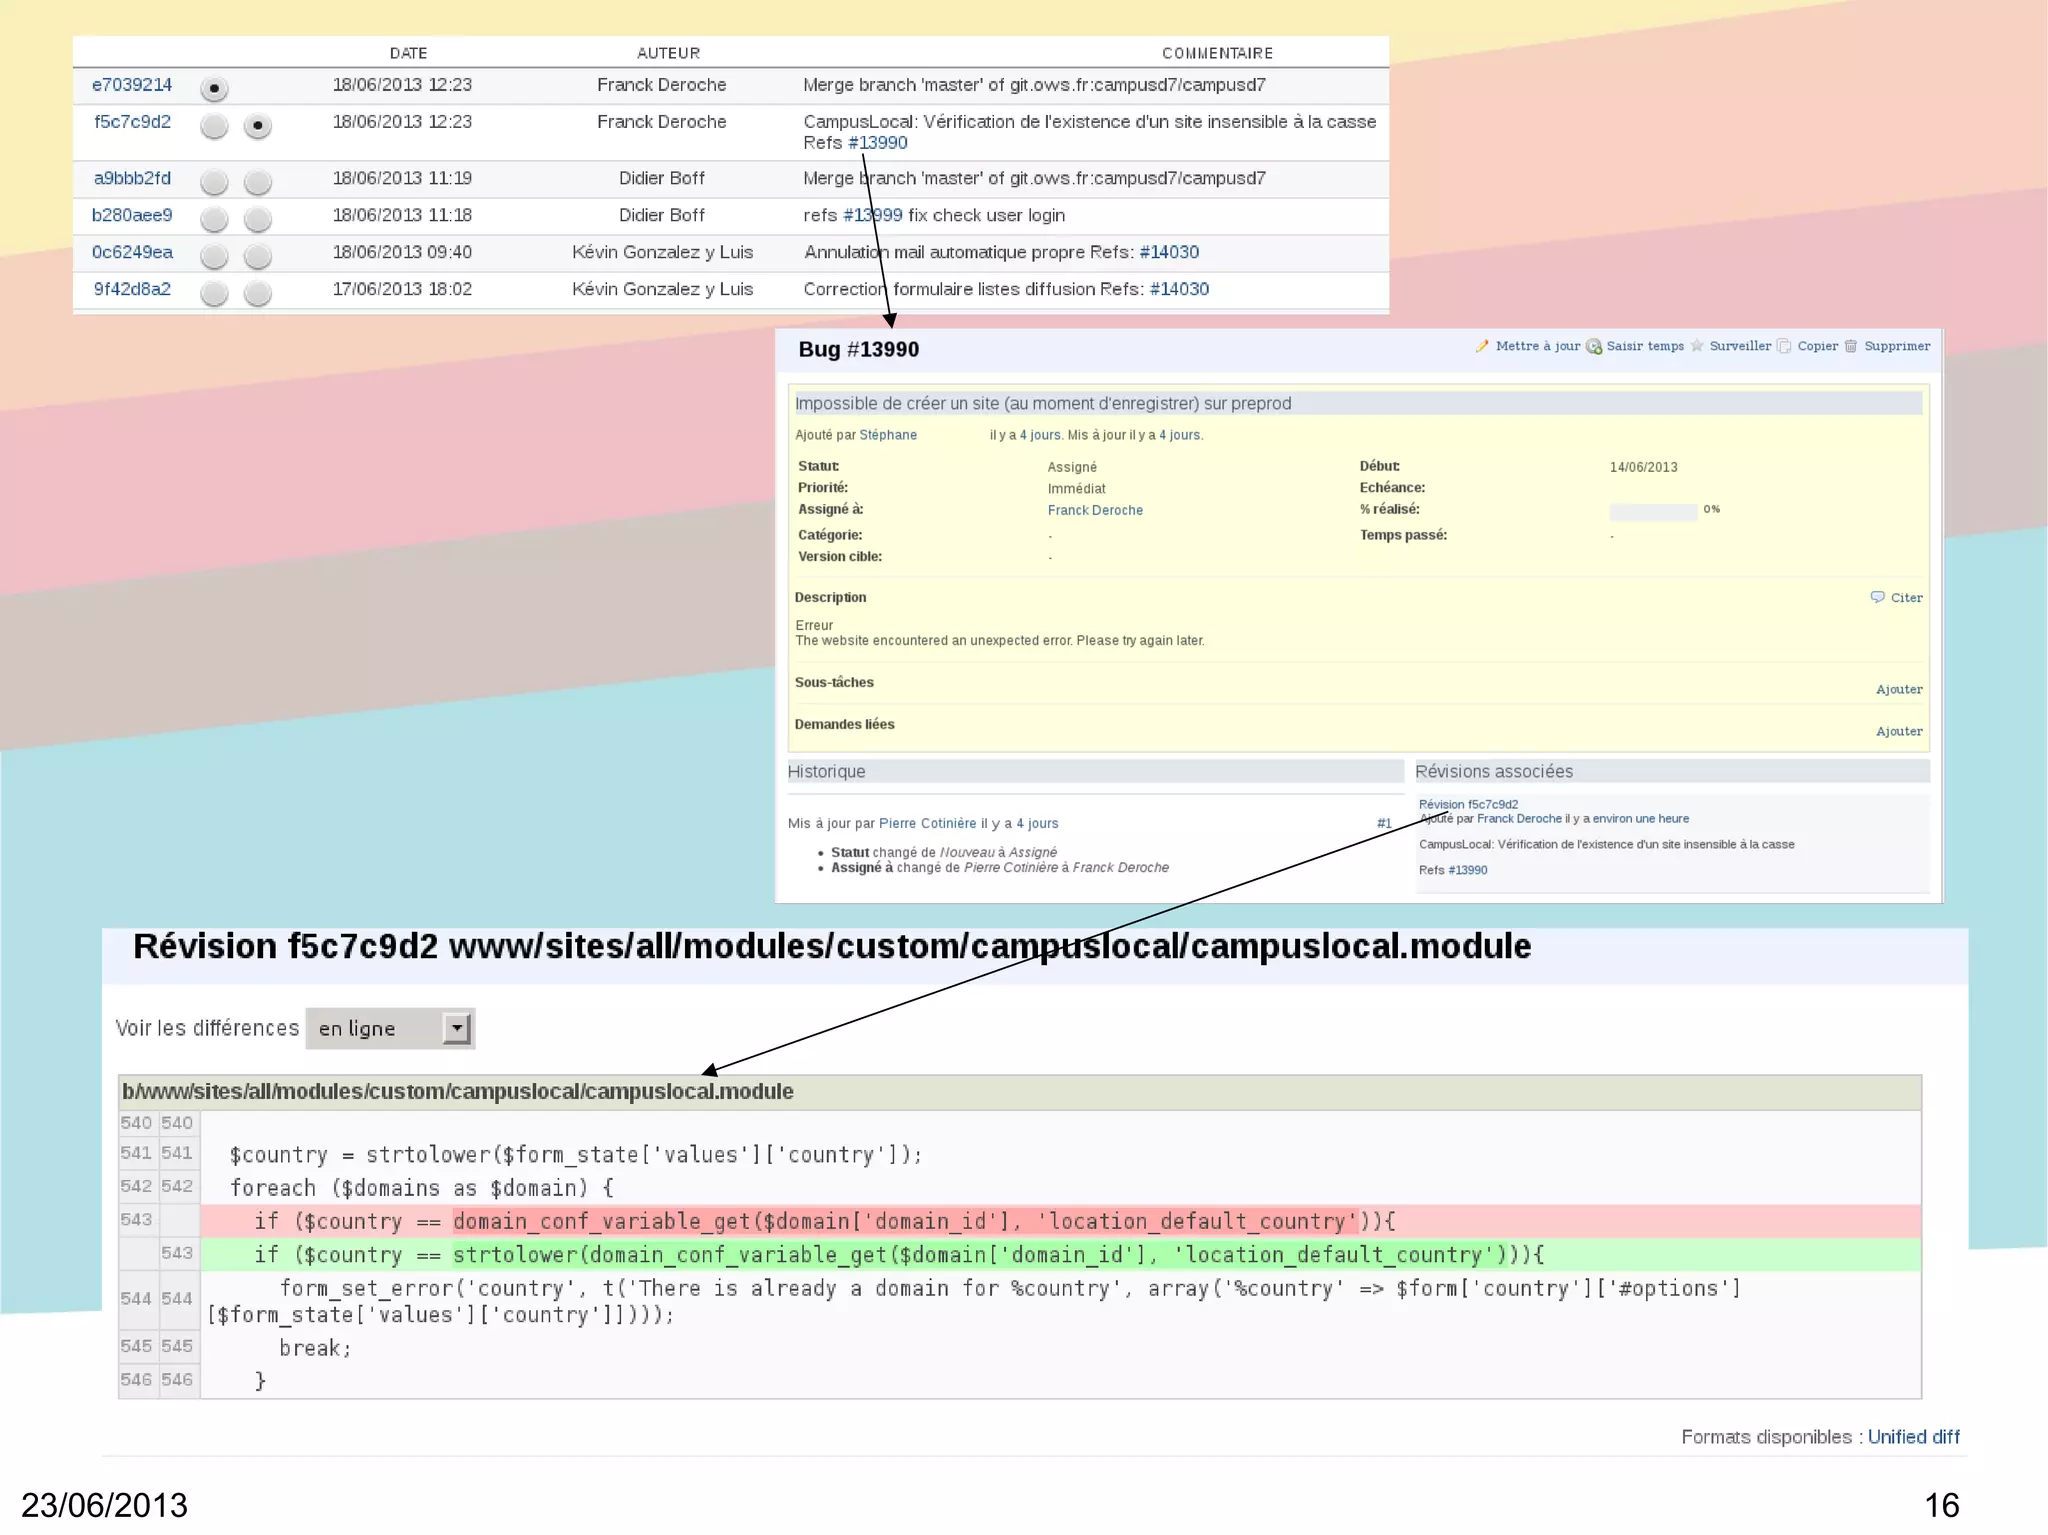2048x1535 pixels.
Task: Open the #14030 issue link in Annulation row
Action: [1169, 252]
